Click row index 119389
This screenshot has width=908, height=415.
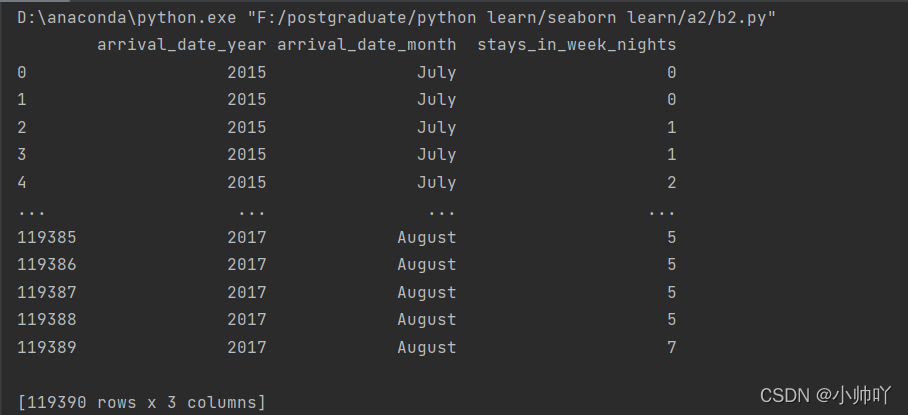(x=47, y=347)
